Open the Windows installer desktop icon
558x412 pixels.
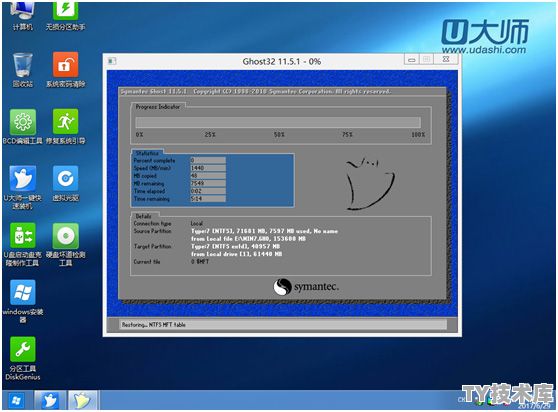23,301
